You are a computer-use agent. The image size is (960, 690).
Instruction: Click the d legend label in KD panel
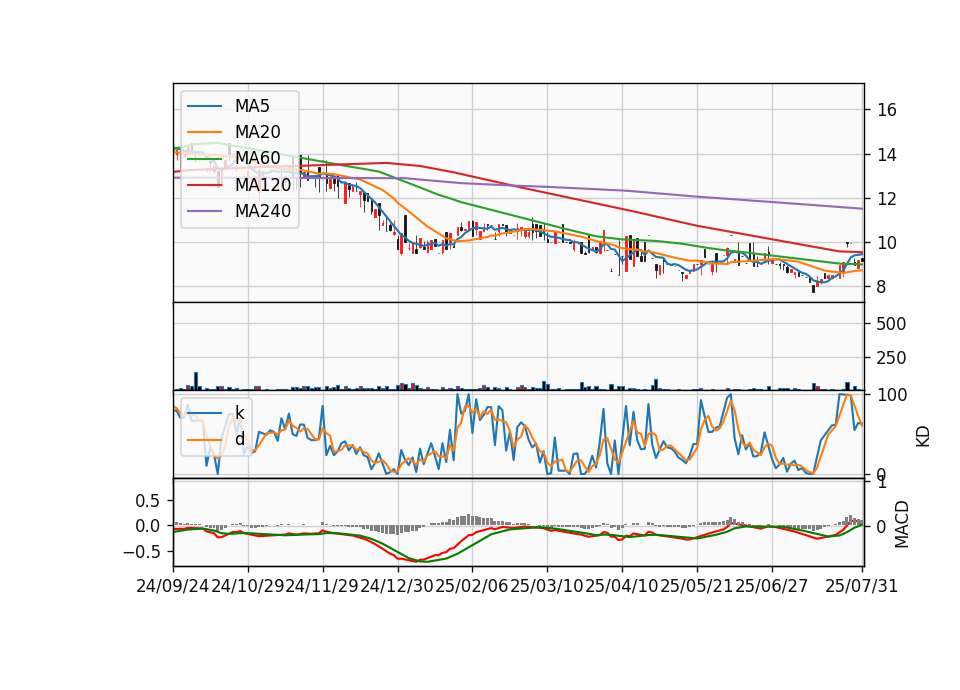point(239,439)
